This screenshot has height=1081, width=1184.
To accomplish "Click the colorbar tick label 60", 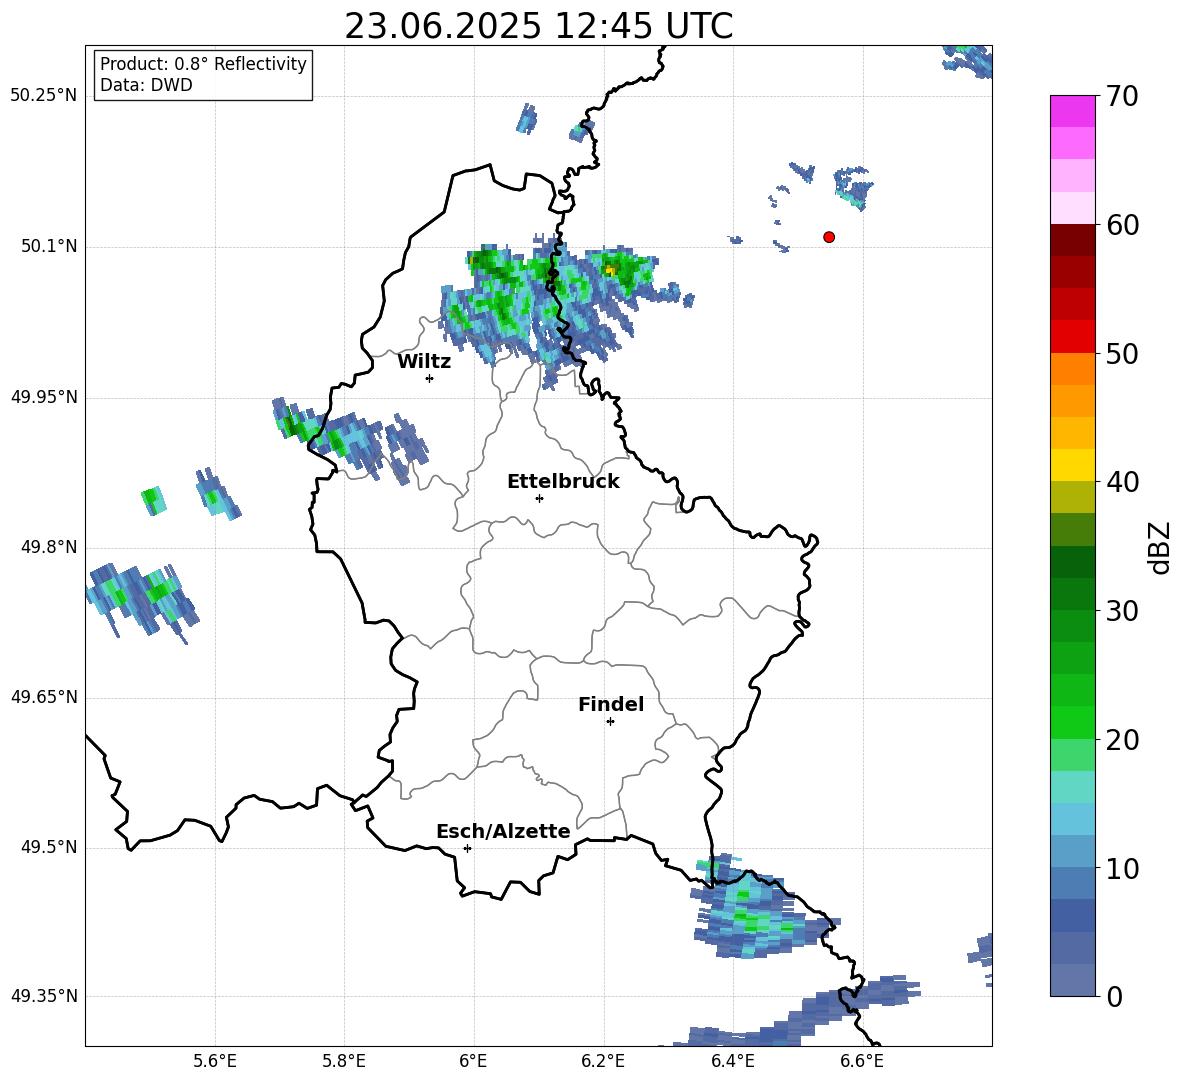I will [1122, 225].
